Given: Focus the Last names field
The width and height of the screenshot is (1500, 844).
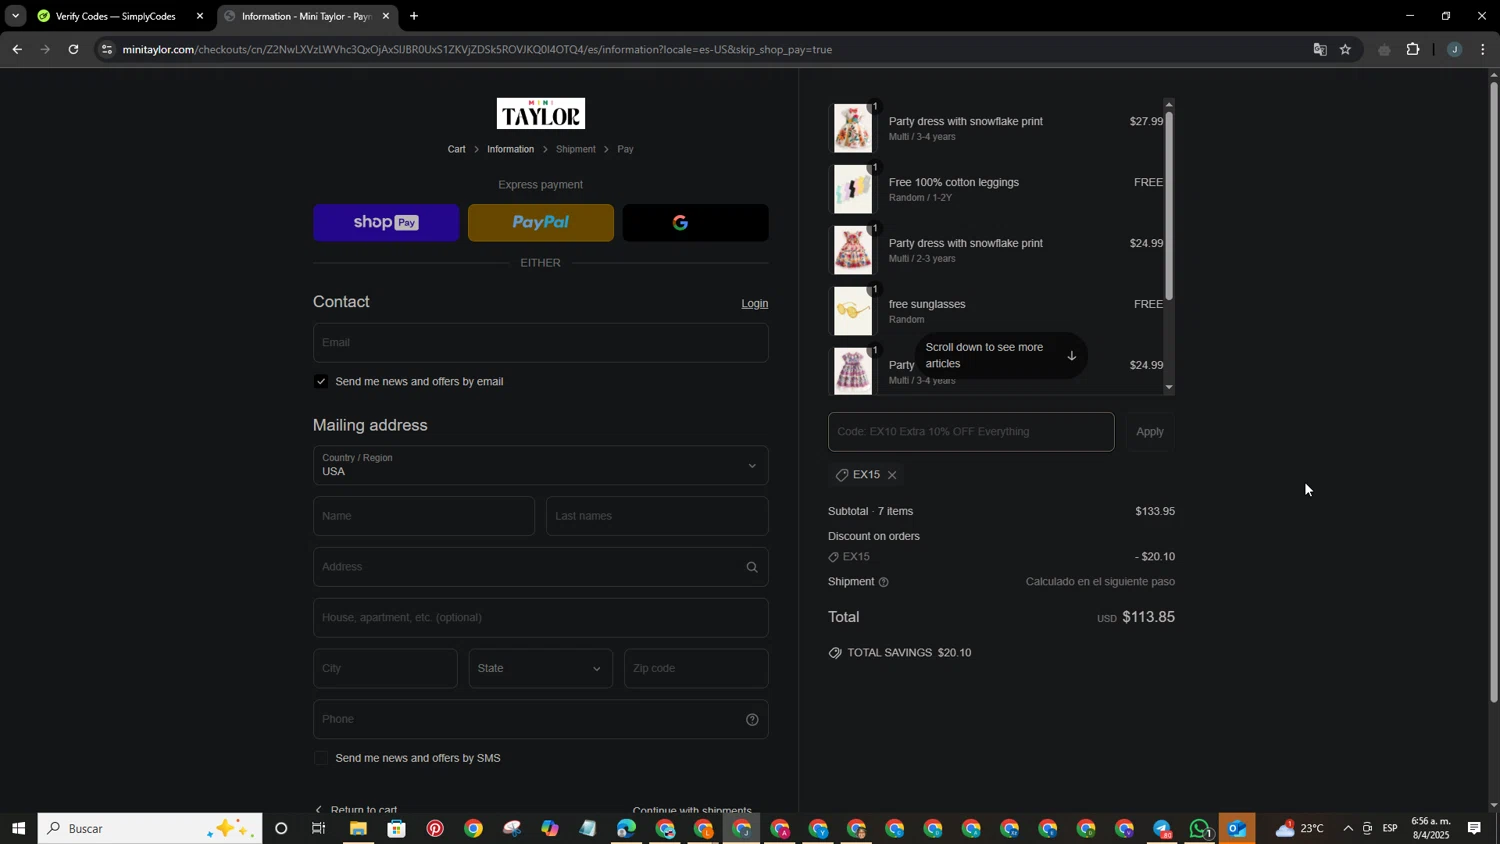Looking at the screenshot, I should coord(658,516).
